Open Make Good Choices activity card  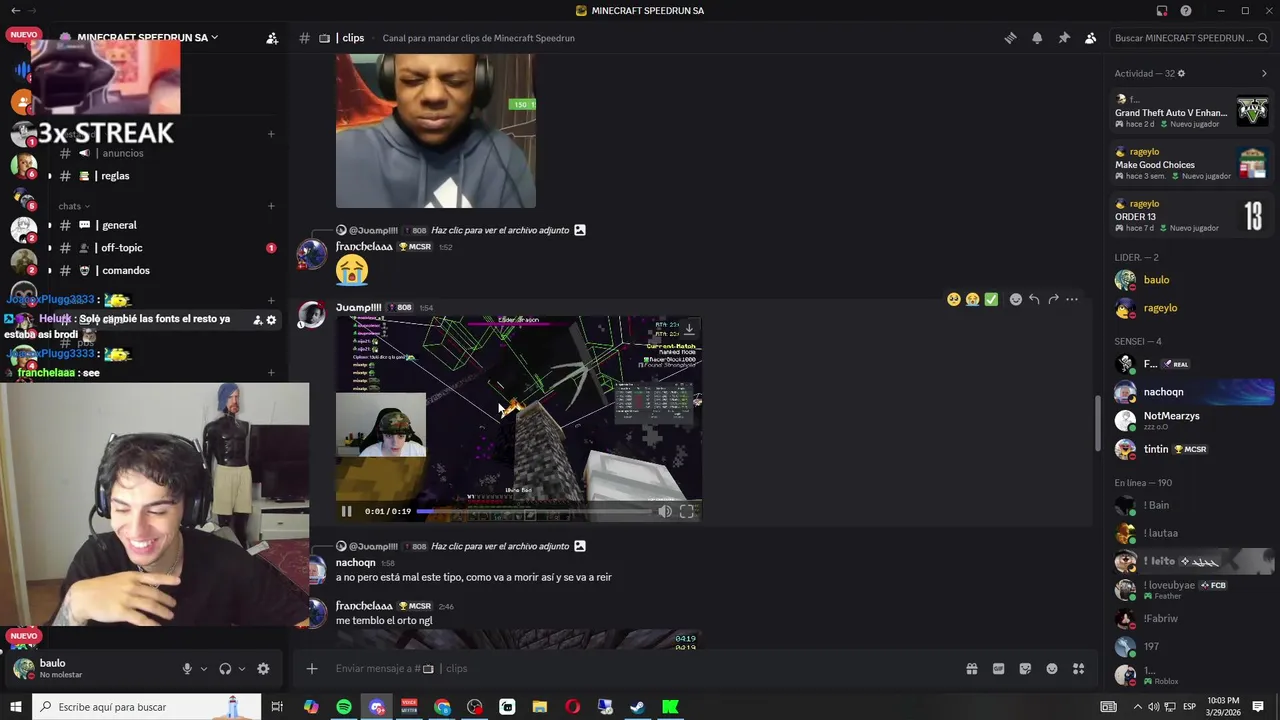1191,164
